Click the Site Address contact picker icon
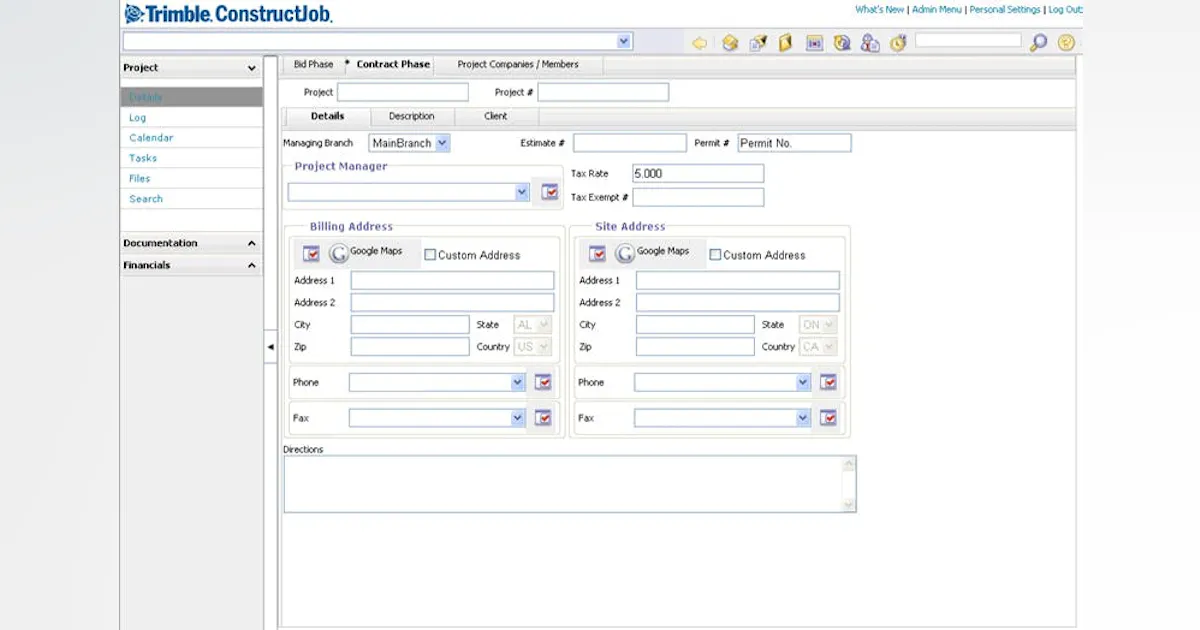This screenshot has height=630, width=1200. coord(597,254)
